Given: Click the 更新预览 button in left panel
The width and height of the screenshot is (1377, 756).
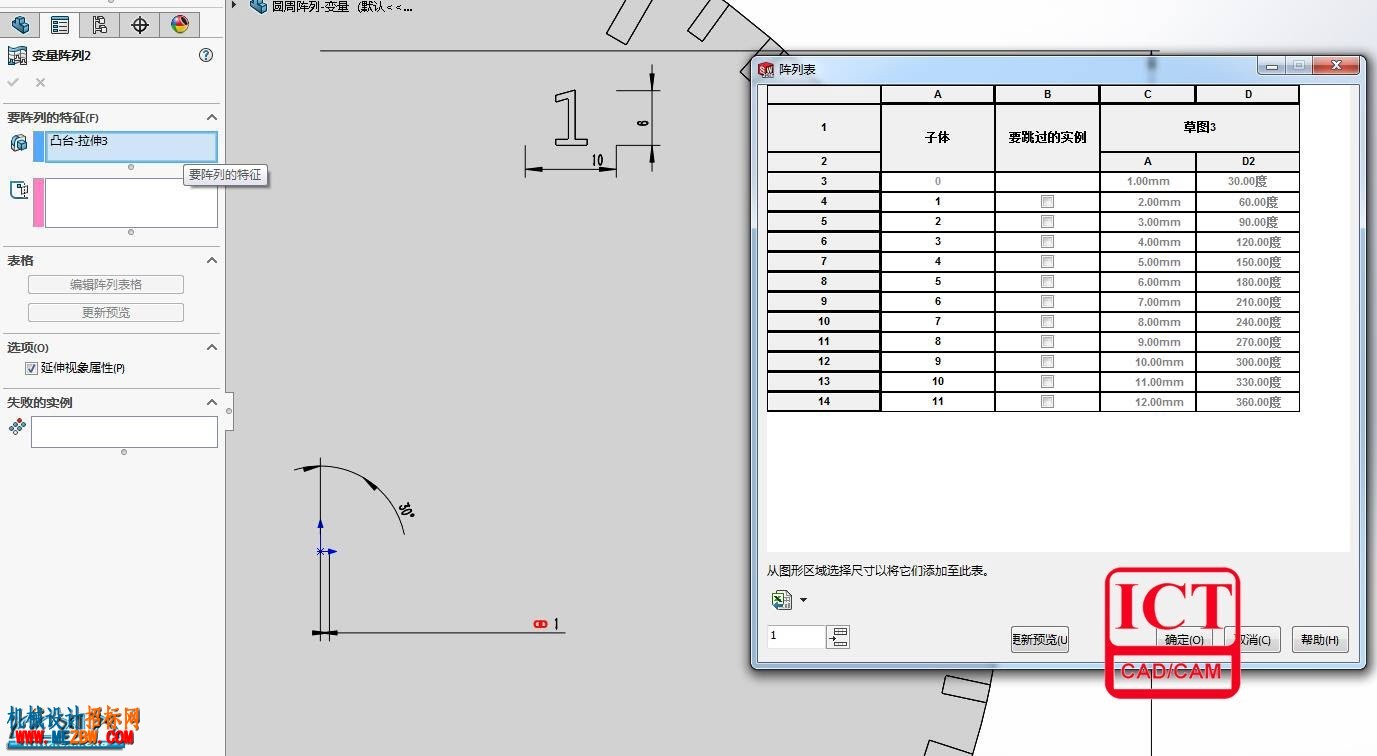Looking at the screenshot, I should tap(106, 313).
